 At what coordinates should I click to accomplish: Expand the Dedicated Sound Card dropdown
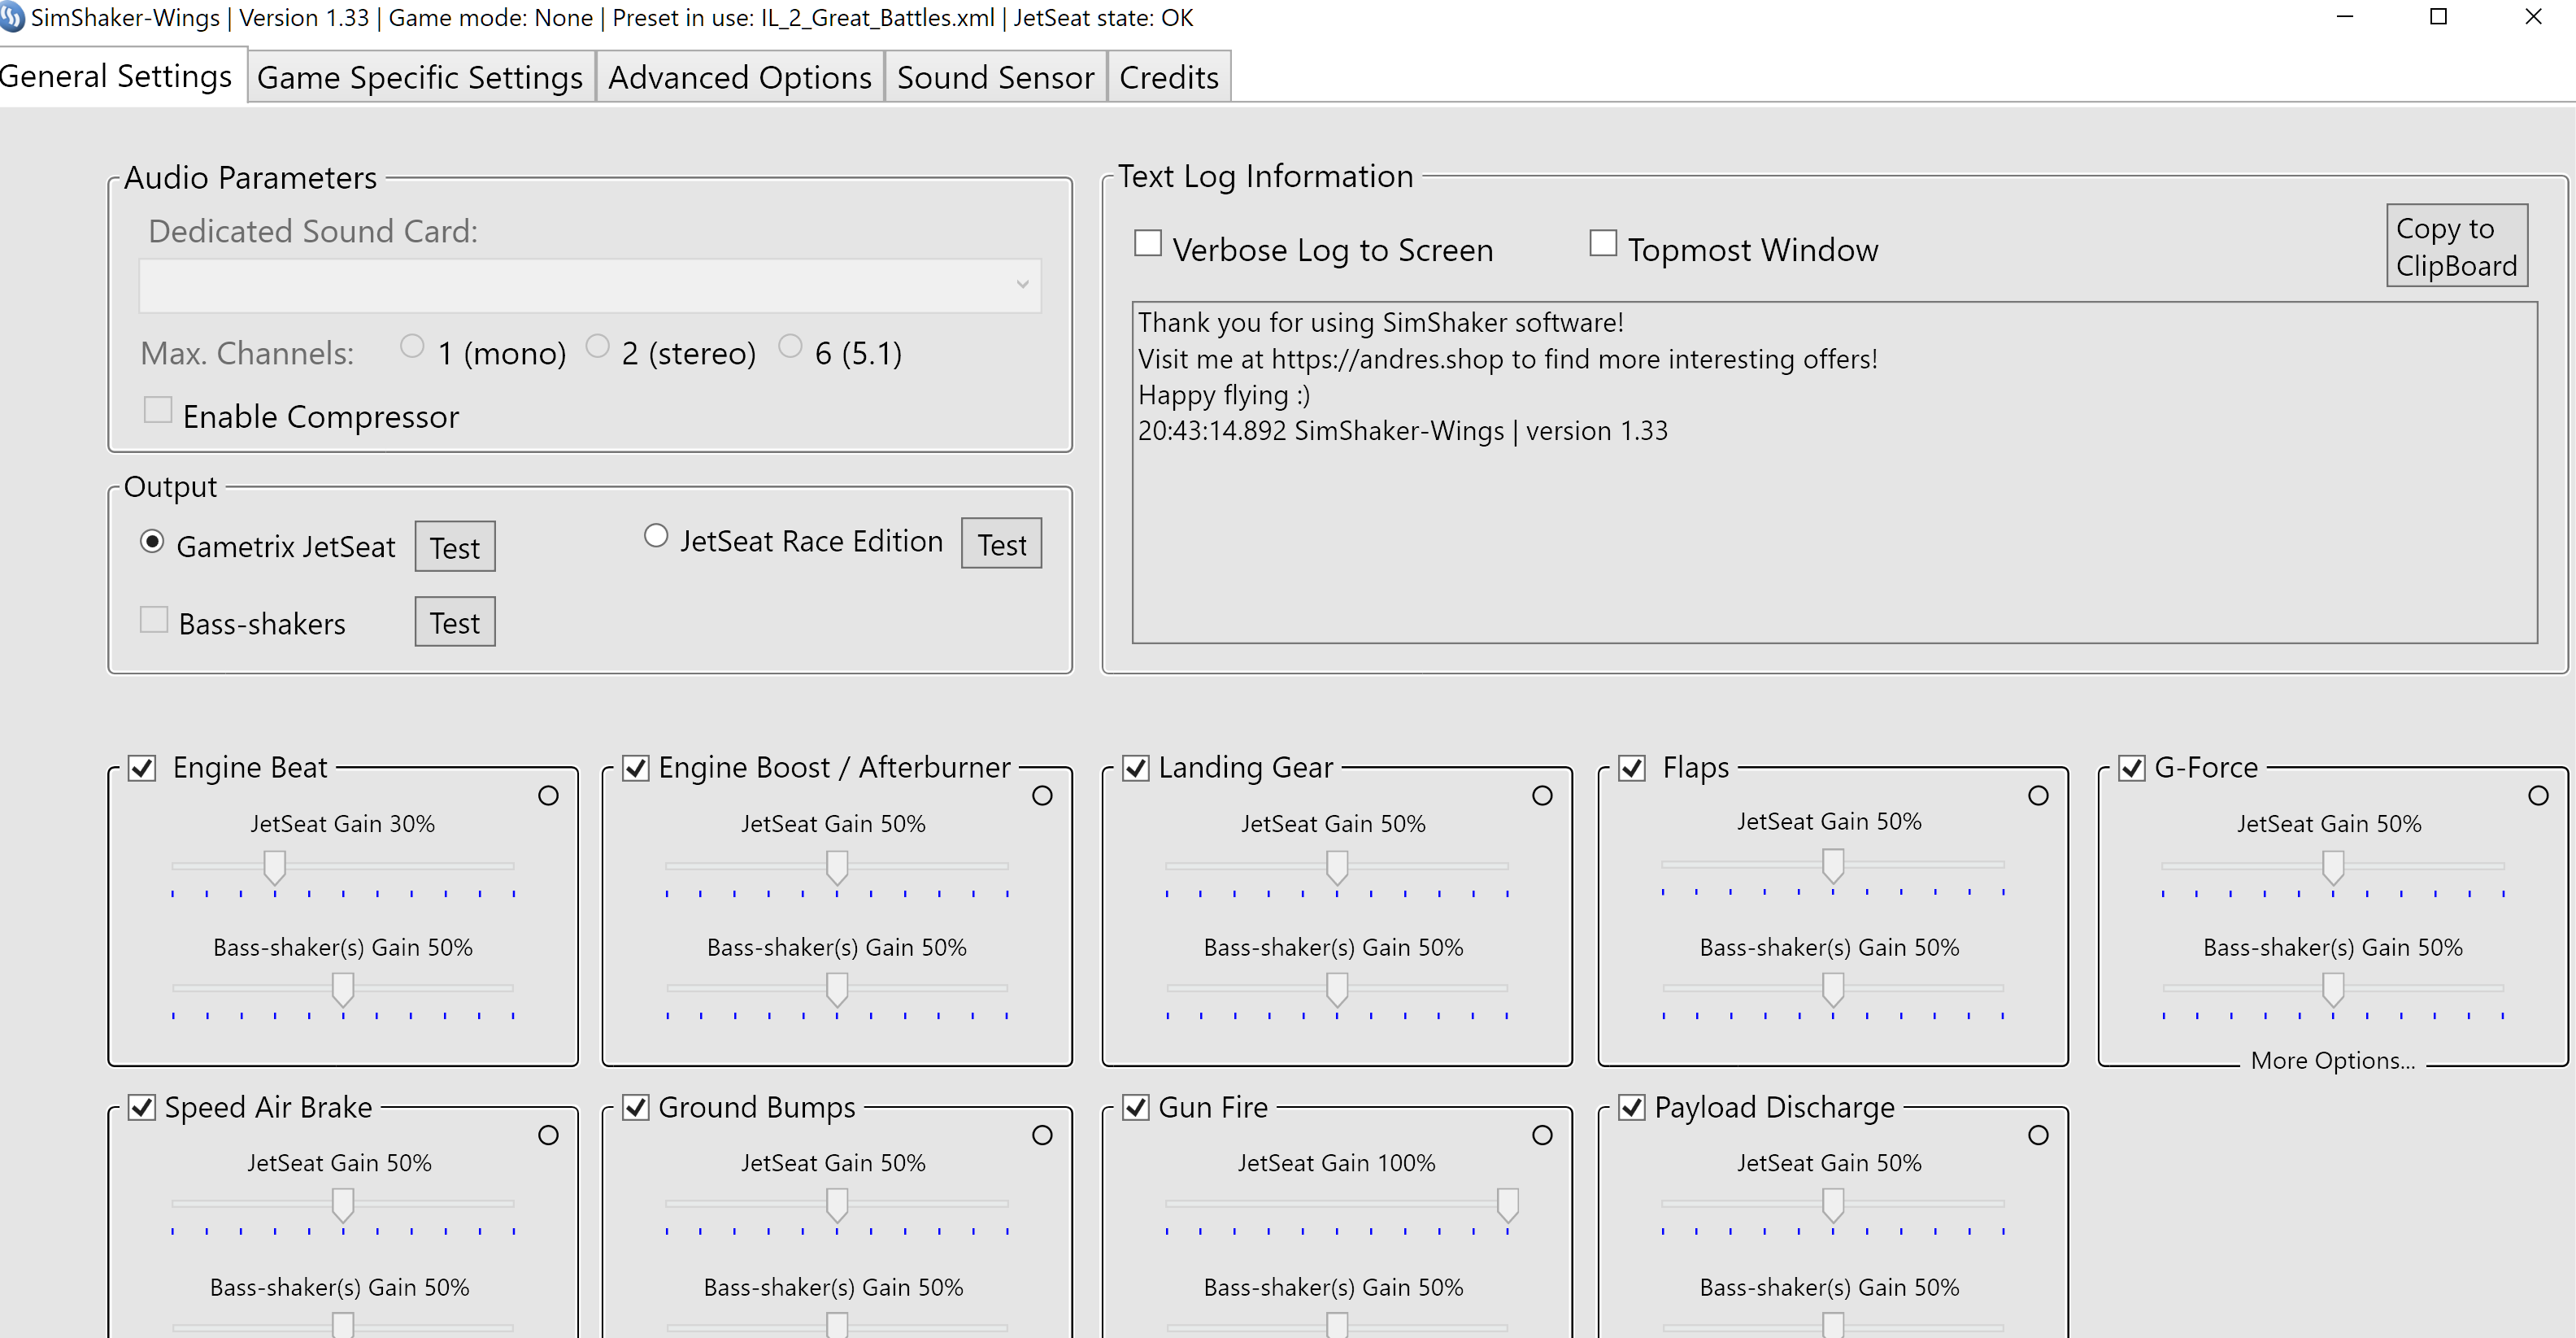(x=590, y=285)
